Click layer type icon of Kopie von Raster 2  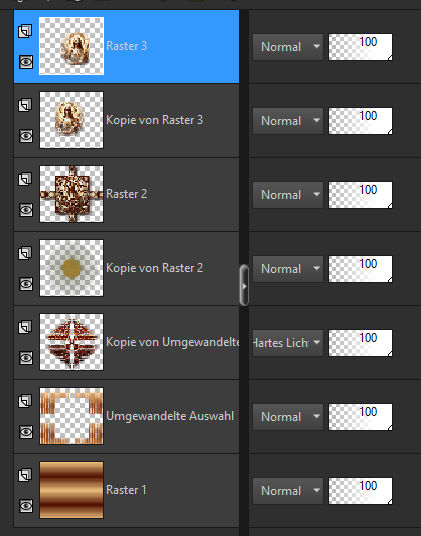[x=25, y=253]
